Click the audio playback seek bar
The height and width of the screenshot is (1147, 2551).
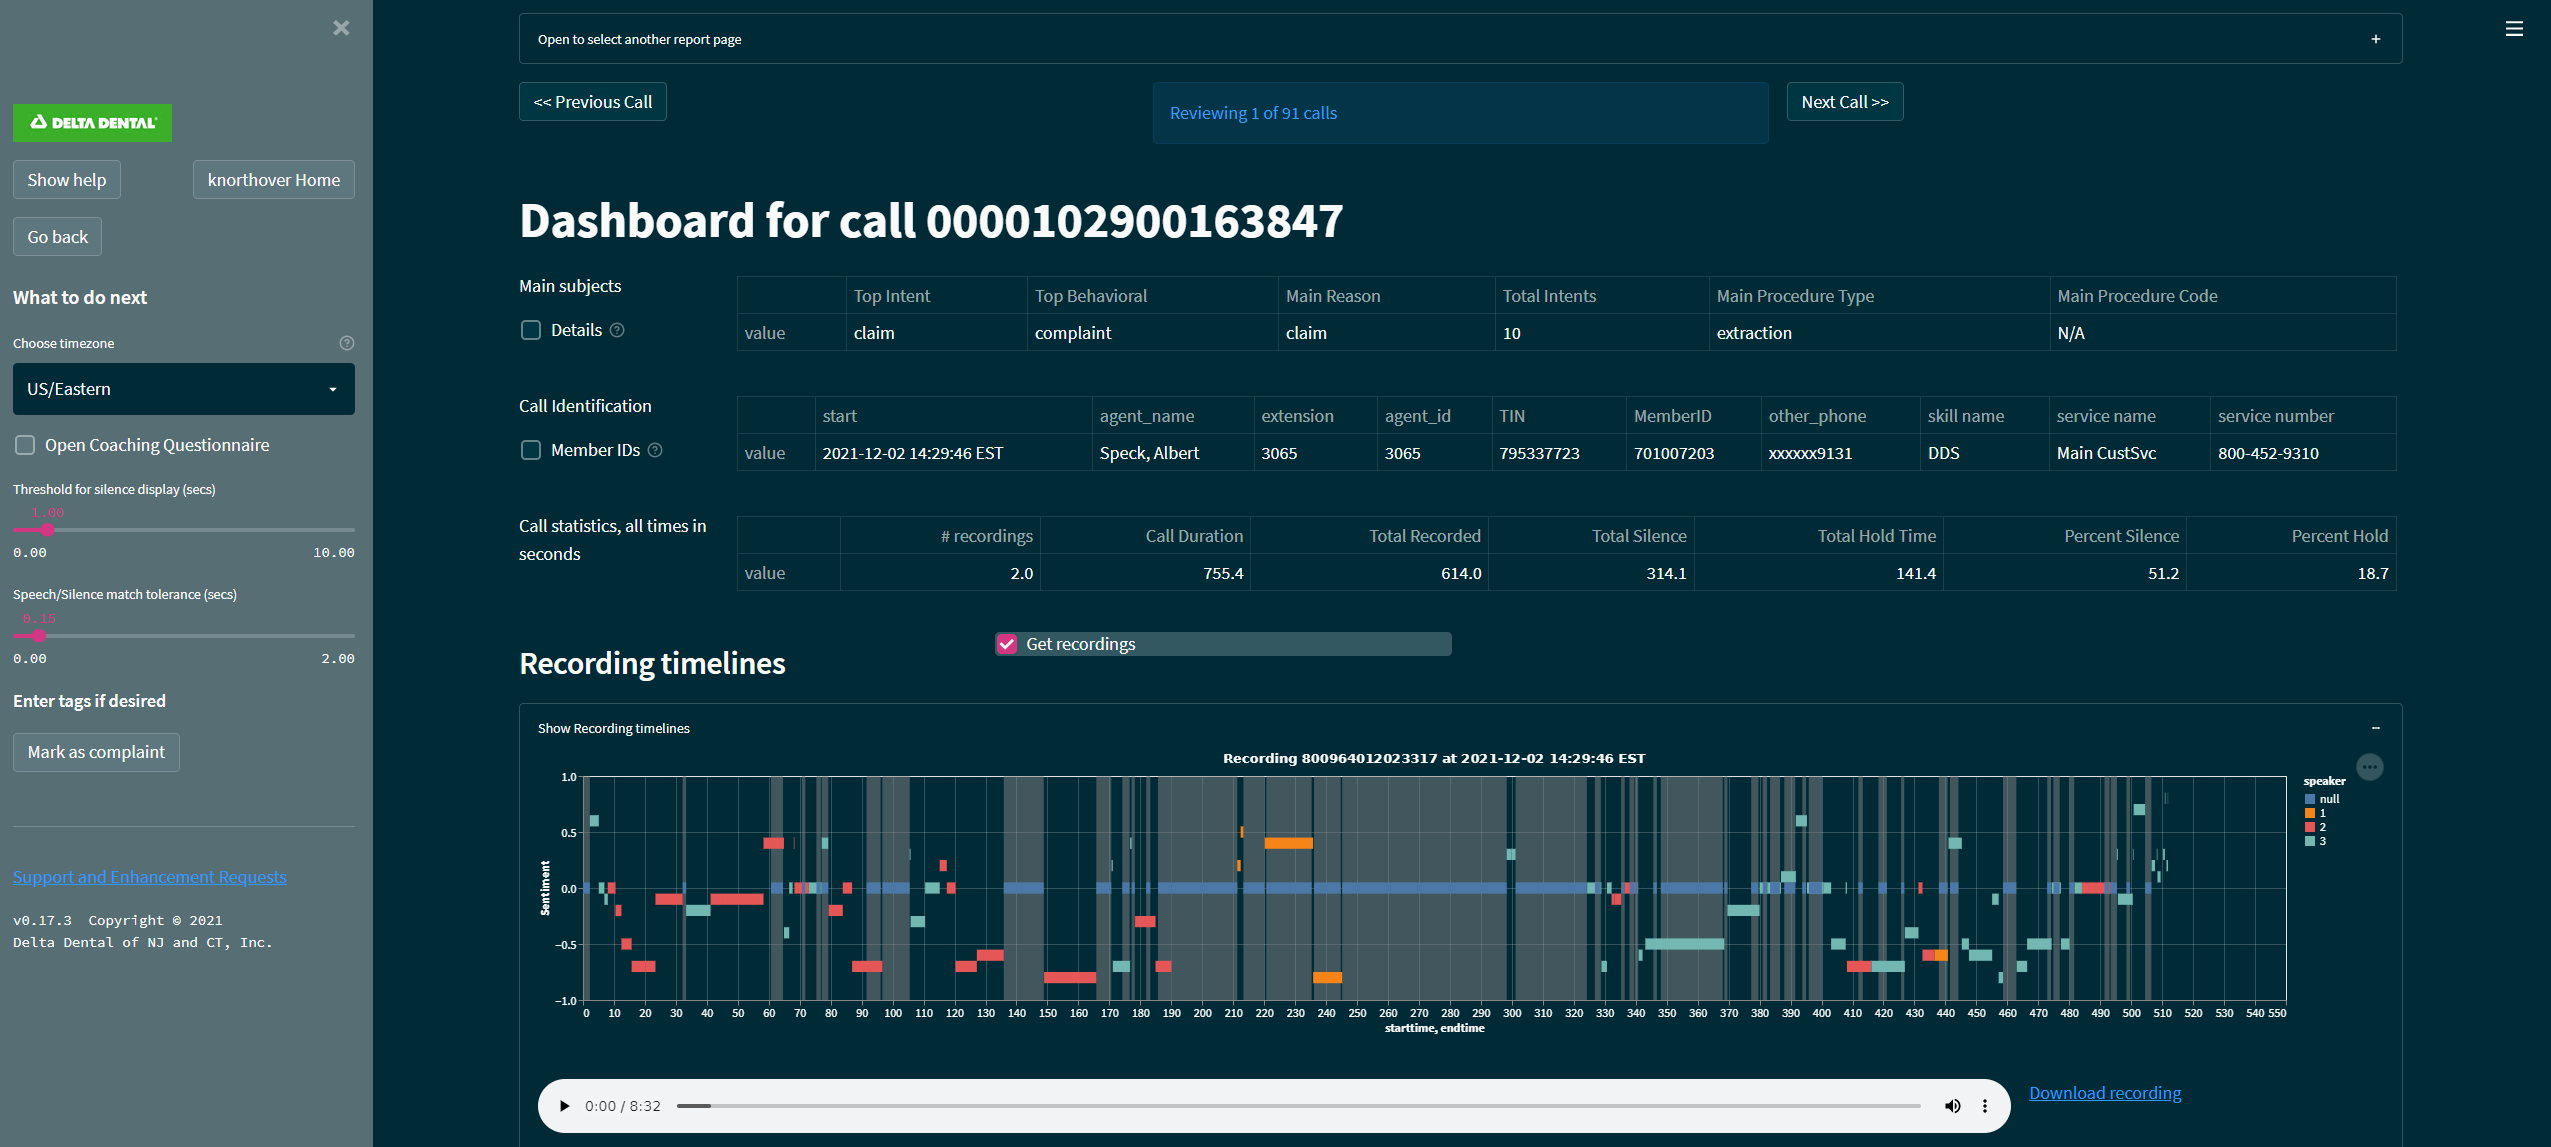pos(1300,1105)
